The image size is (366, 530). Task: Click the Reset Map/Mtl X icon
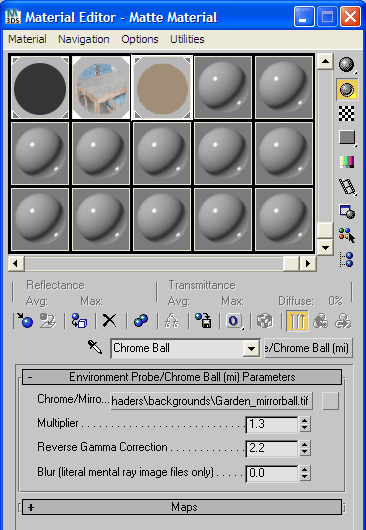pyautogui.click(x=109, y=320)
